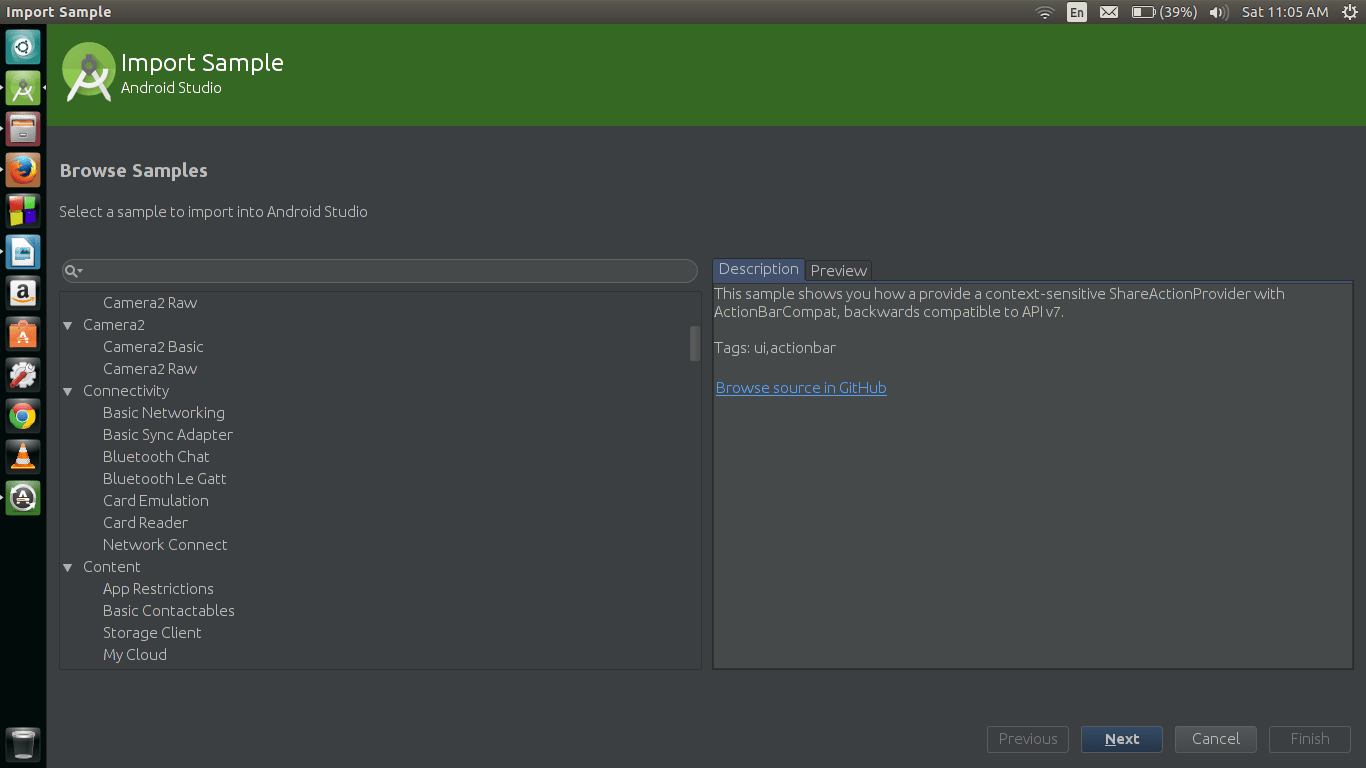Click the Android Studio logo in header
Screen dimensions: 1366x768
[89, 71]
